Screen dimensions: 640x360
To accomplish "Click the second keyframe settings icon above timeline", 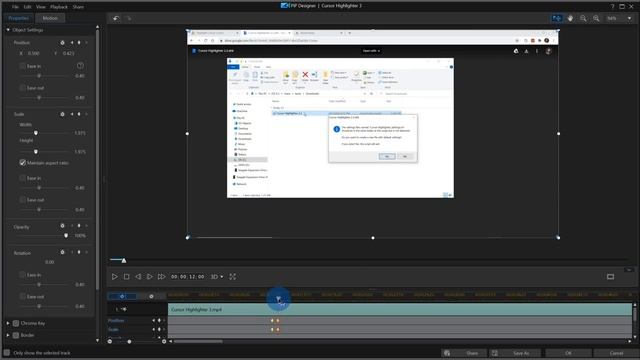I will tap(151, 296).
